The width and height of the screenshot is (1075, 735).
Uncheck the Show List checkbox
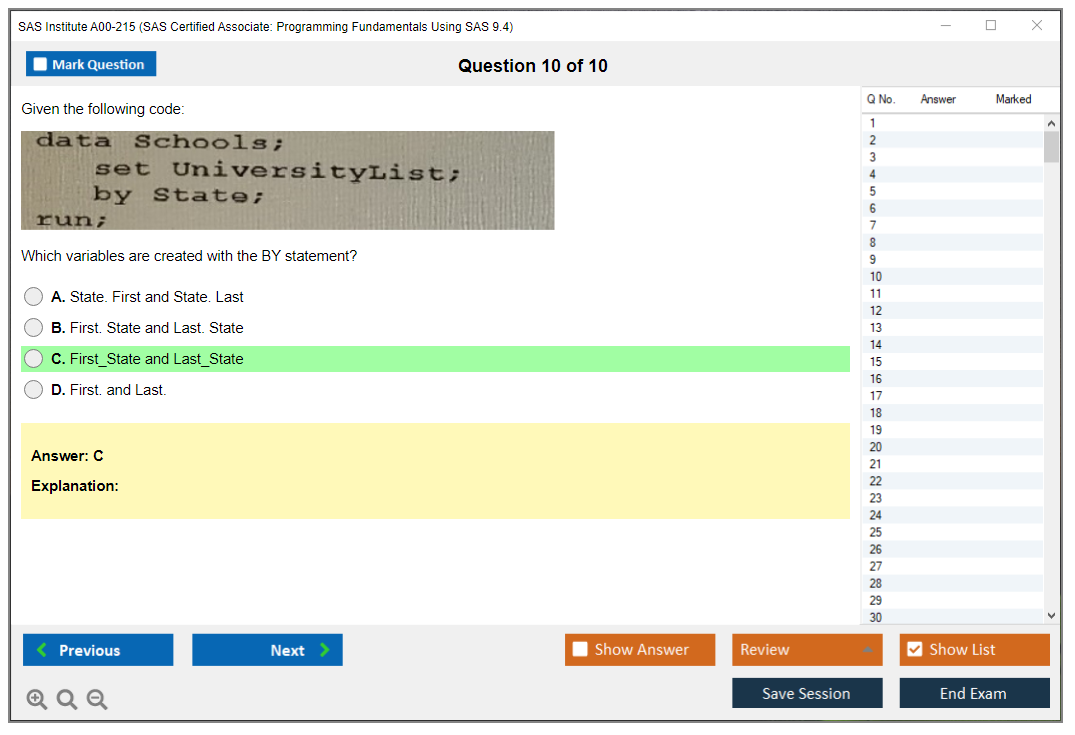[x=914, y=650]
